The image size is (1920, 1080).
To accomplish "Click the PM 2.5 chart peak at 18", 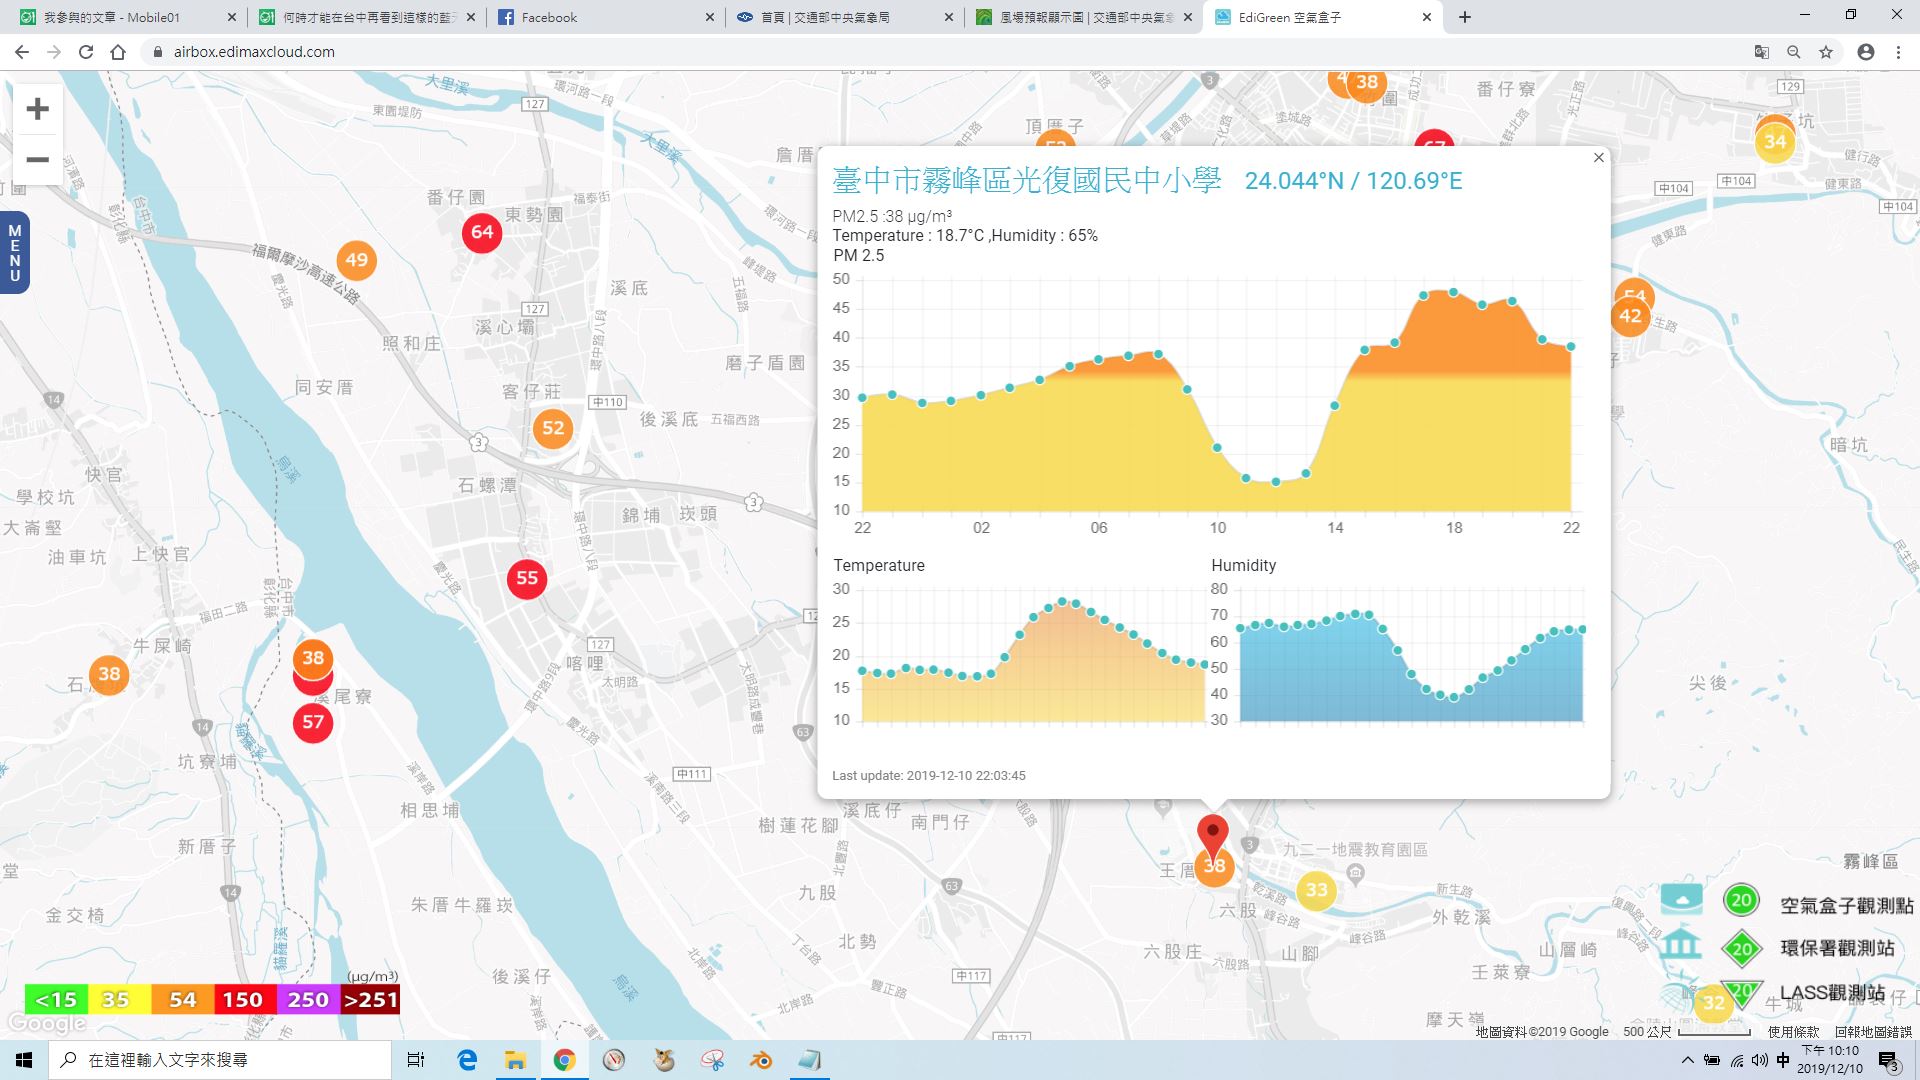I will [x=1453, y=293].
